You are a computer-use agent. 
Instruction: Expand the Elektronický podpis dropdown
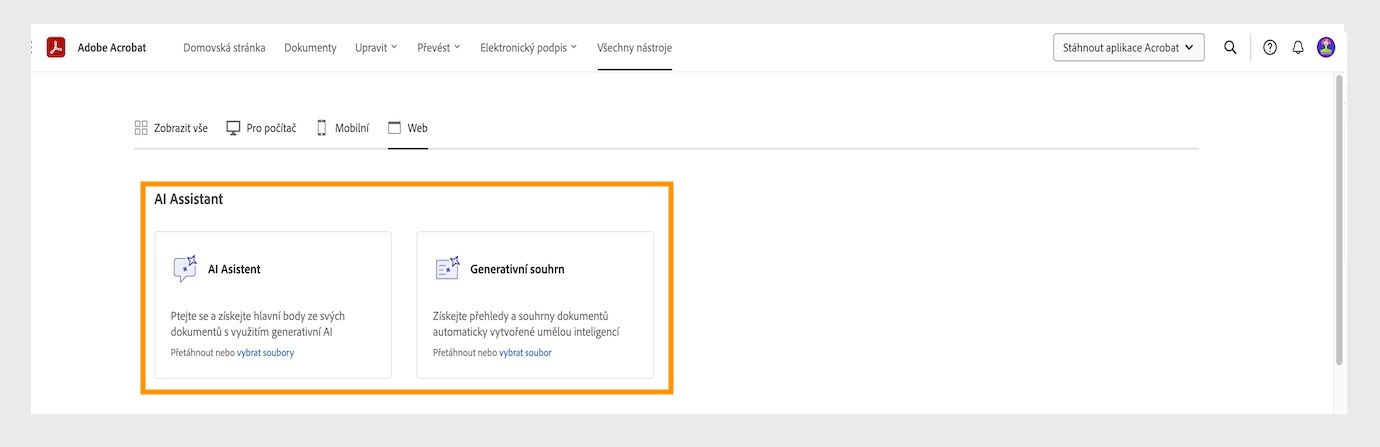coord(528,47)
